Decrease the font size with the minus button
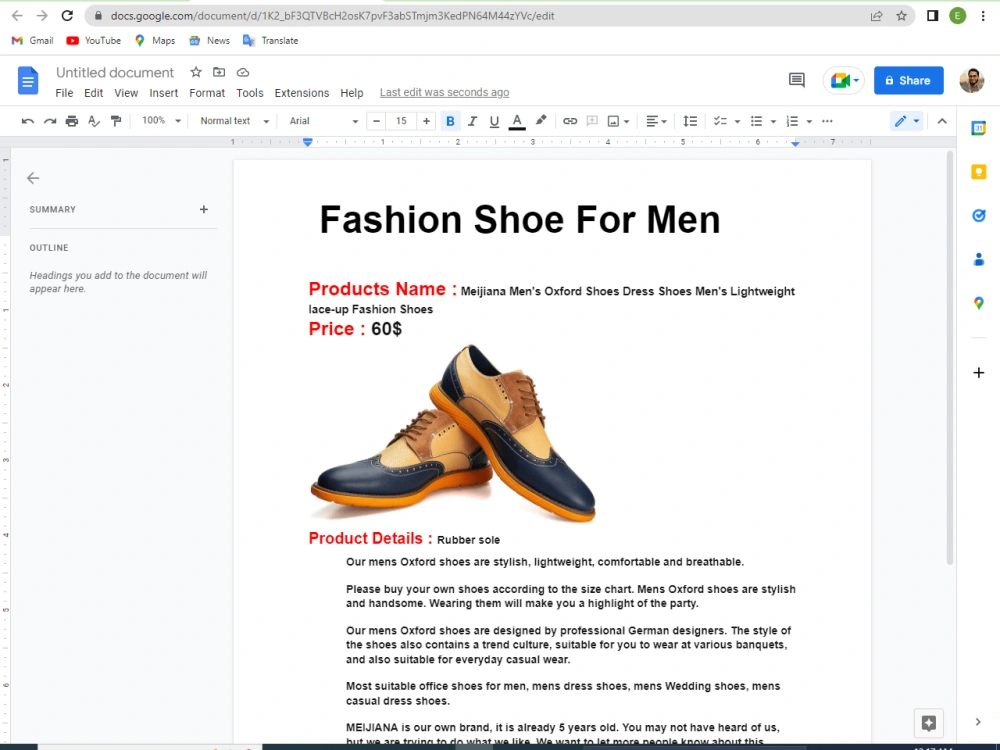The height and width of the screenshot is (750, 1000). tap(376, 121)
